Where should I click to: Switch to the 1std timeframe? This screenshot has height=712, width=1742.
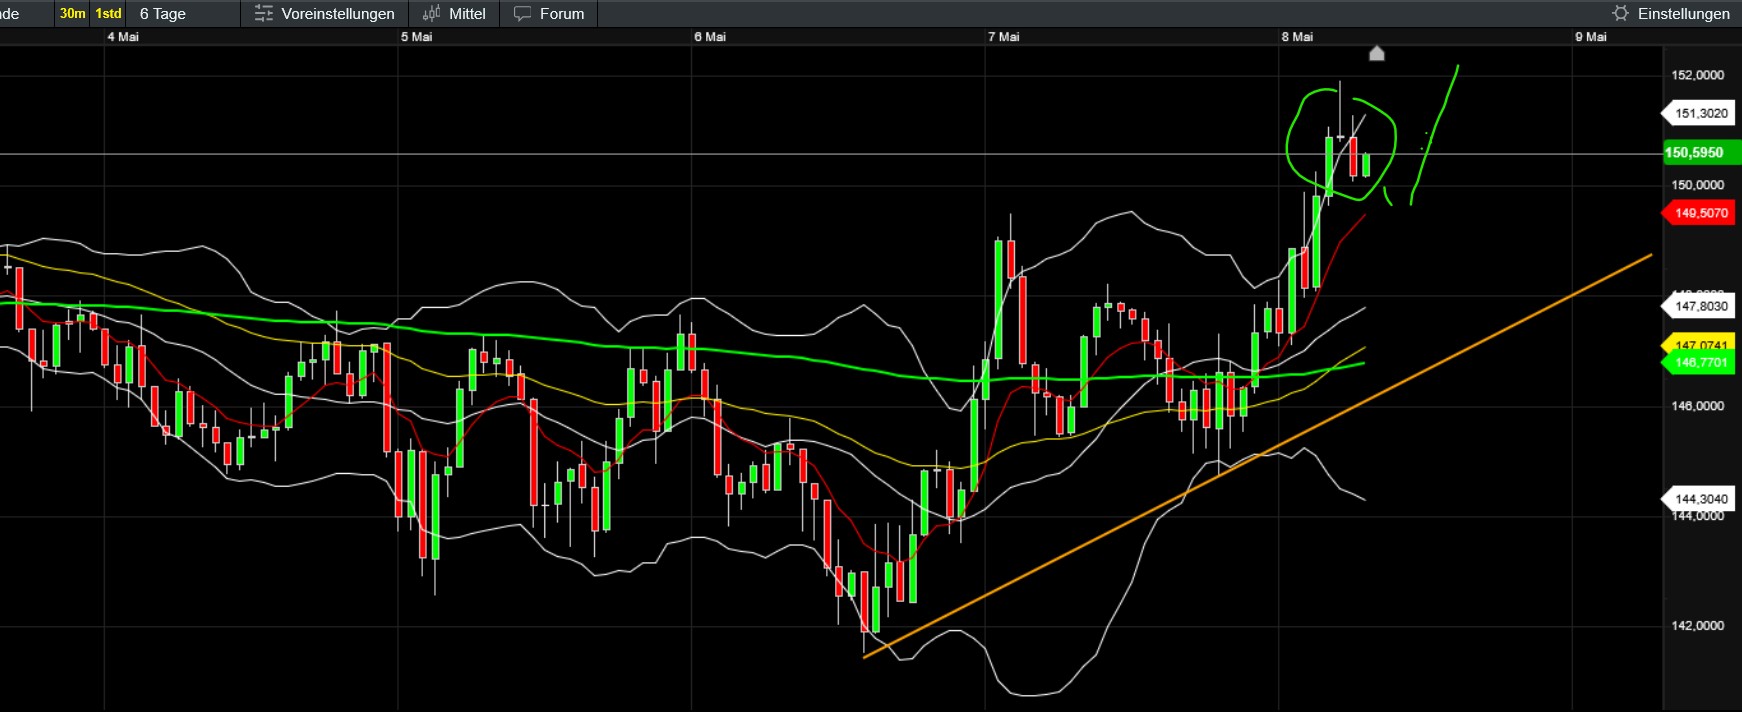tap(108, 13)
